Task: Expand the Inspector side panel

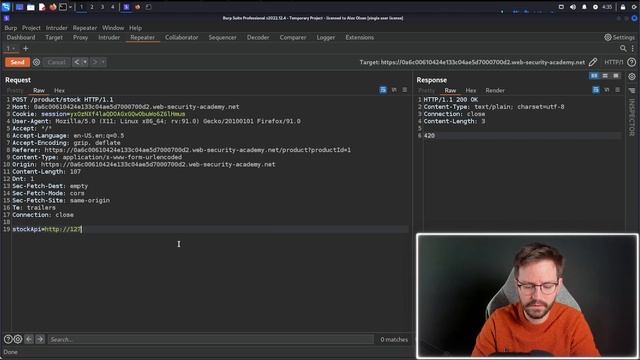Action: pyautogui.click(x=632, y=117)
